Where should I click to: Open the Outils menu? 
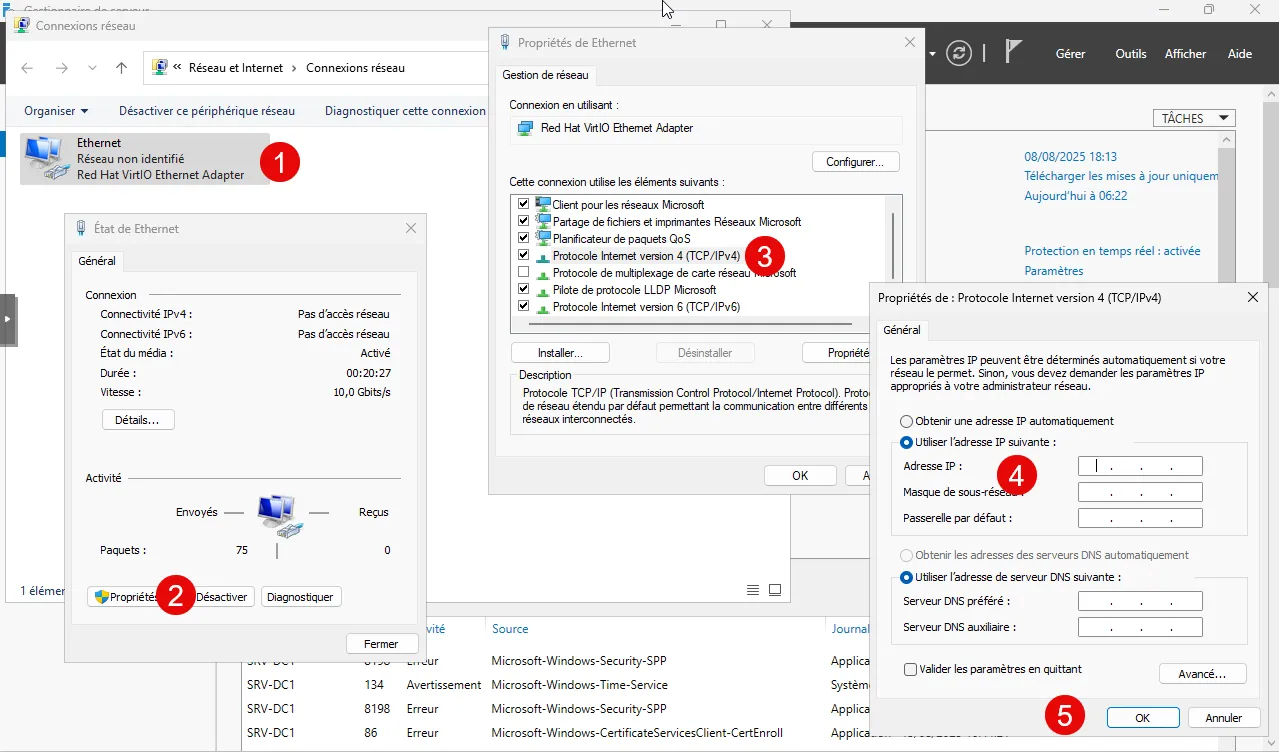(x=1130, y=54)
